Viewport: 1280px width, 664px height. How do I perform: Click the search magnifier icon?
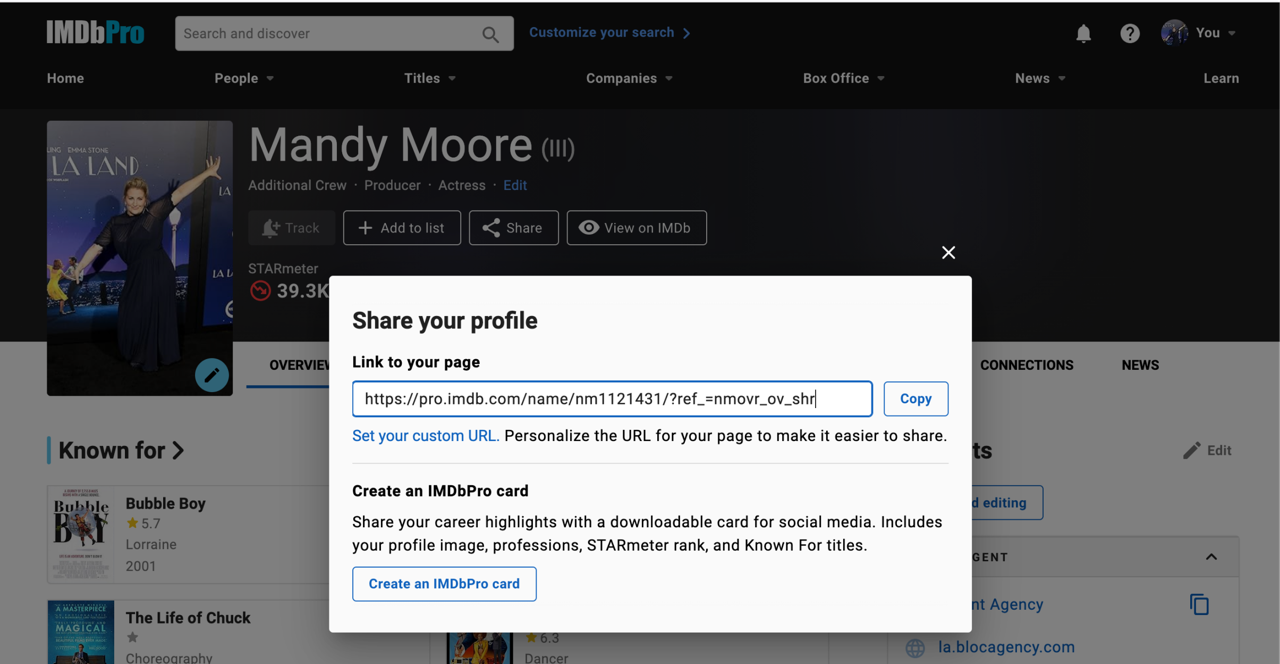489,33
